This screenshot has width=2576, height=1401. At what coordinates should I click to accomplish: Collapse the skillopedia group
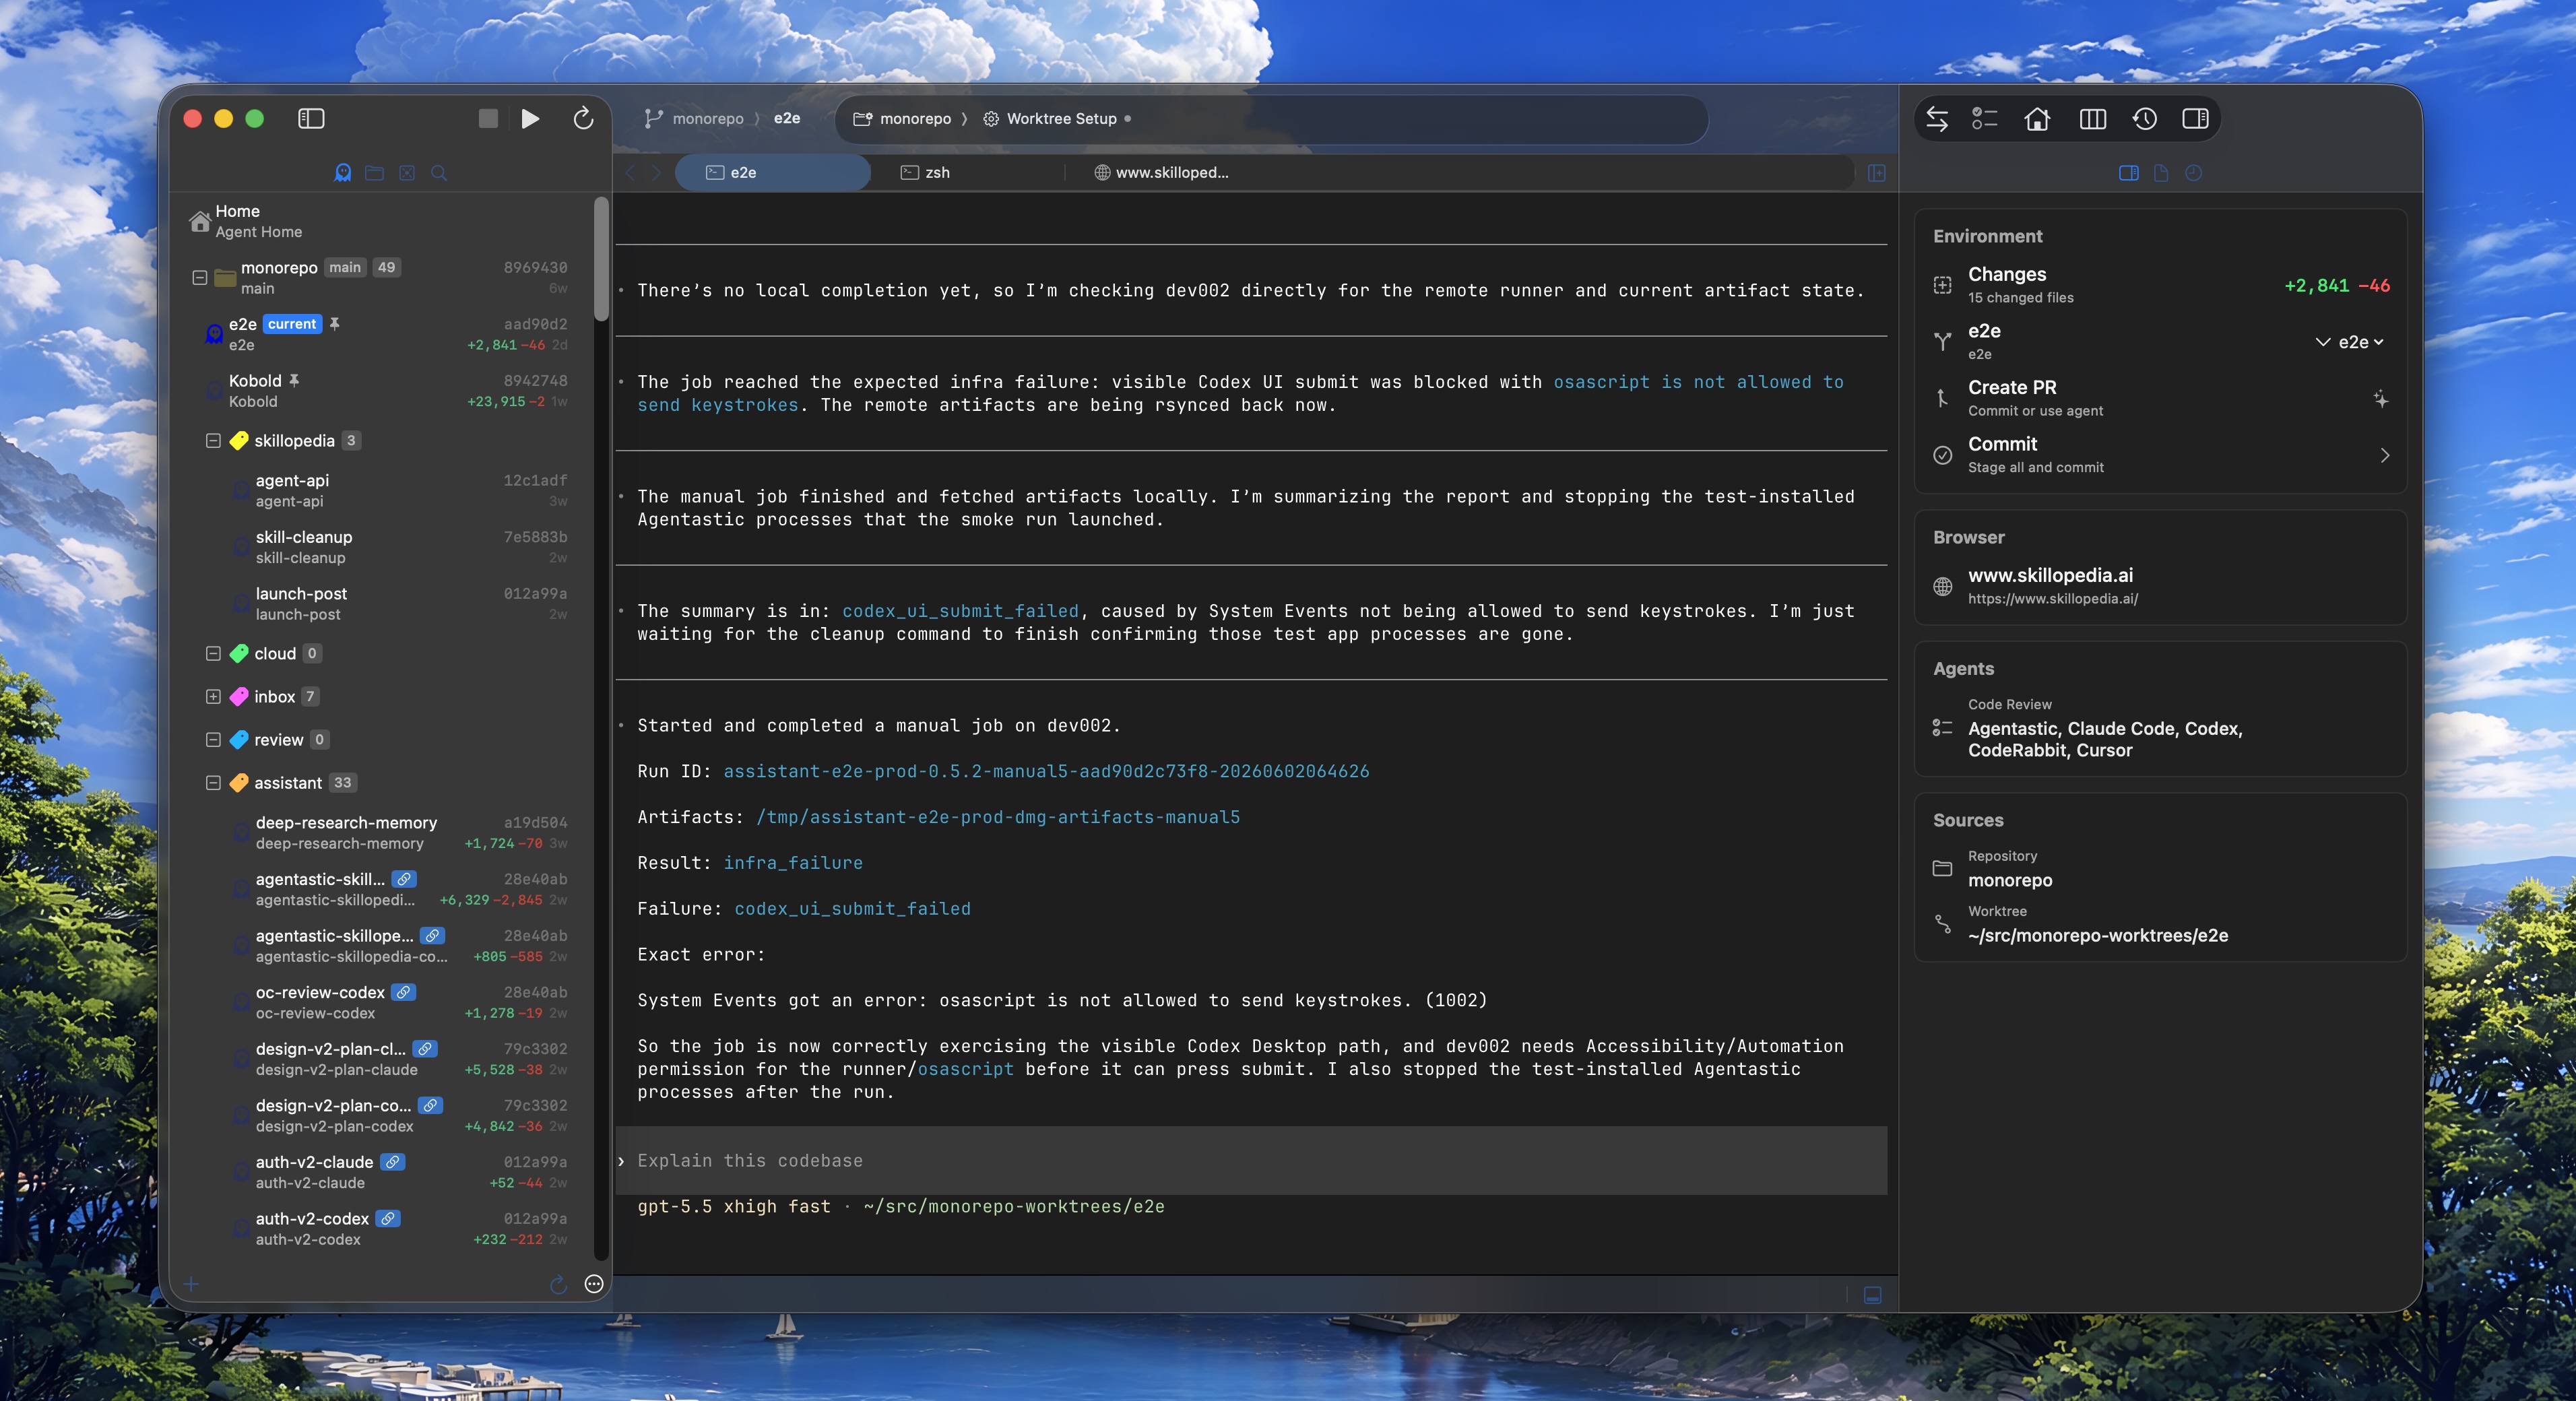pyautogui.click(x=213, y=440)
